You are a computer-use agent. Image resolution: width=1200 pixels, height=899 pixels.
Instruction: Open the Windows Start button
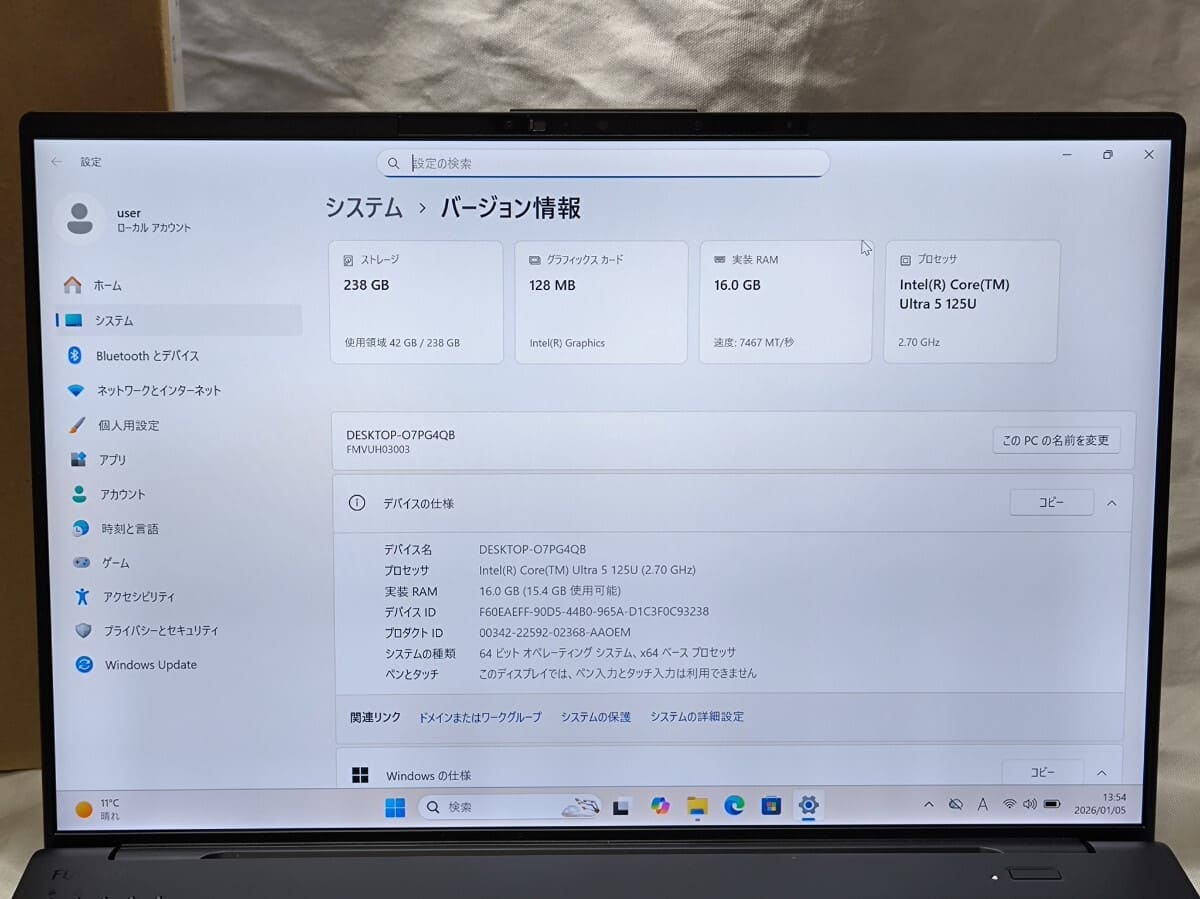pos(396,807)
